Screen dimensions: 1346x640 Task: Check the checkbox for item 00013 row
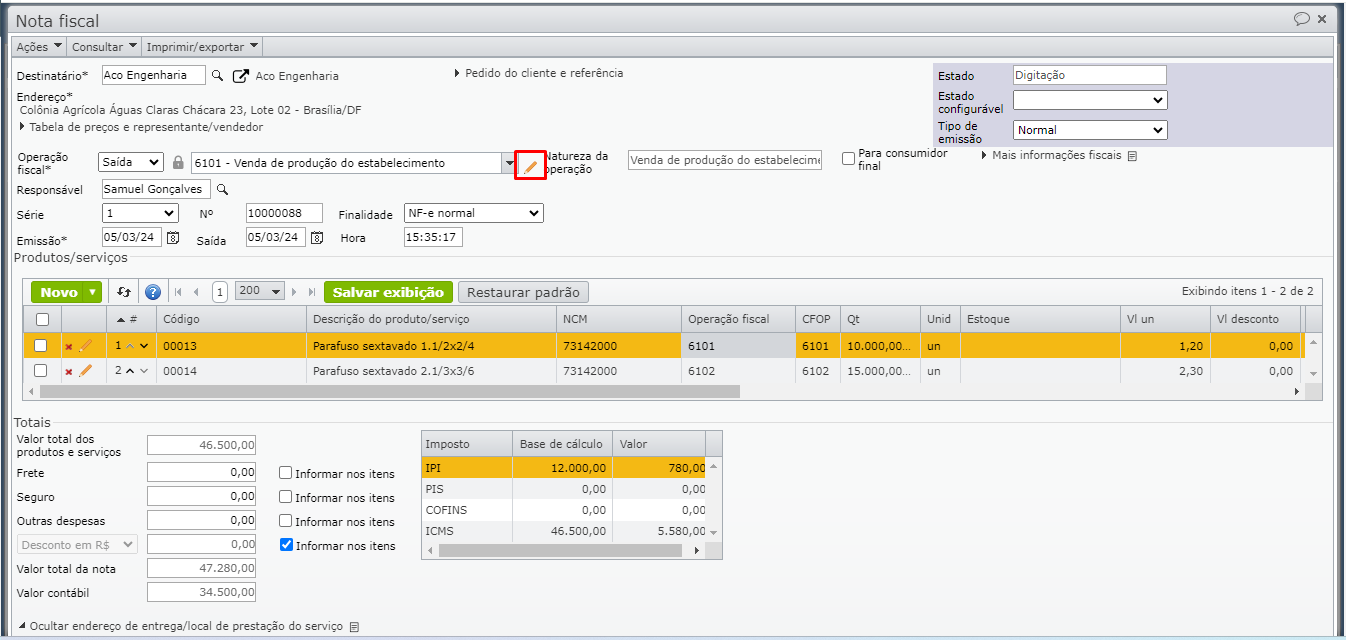click(41, 345)
